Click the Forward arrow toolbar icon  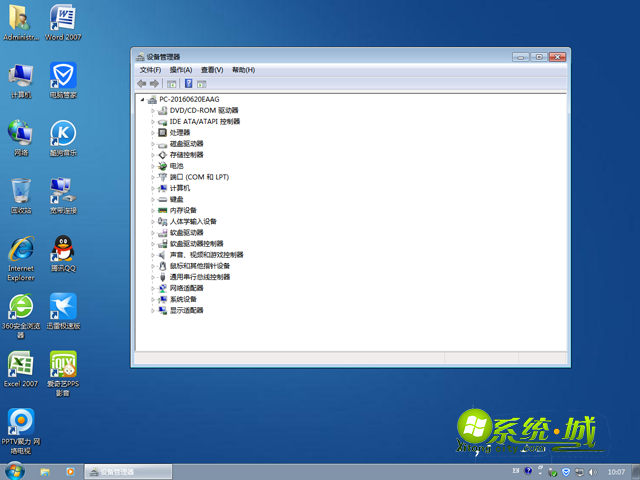pyautogui.click(x=154, y=84)
